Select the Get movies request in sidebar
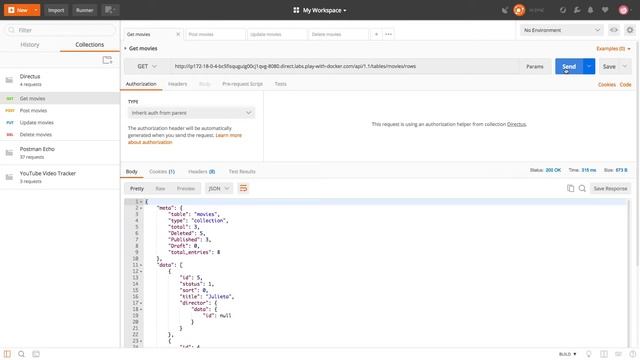Image resolution: width=640 pixels, height=360 pixels. point(60,98)
